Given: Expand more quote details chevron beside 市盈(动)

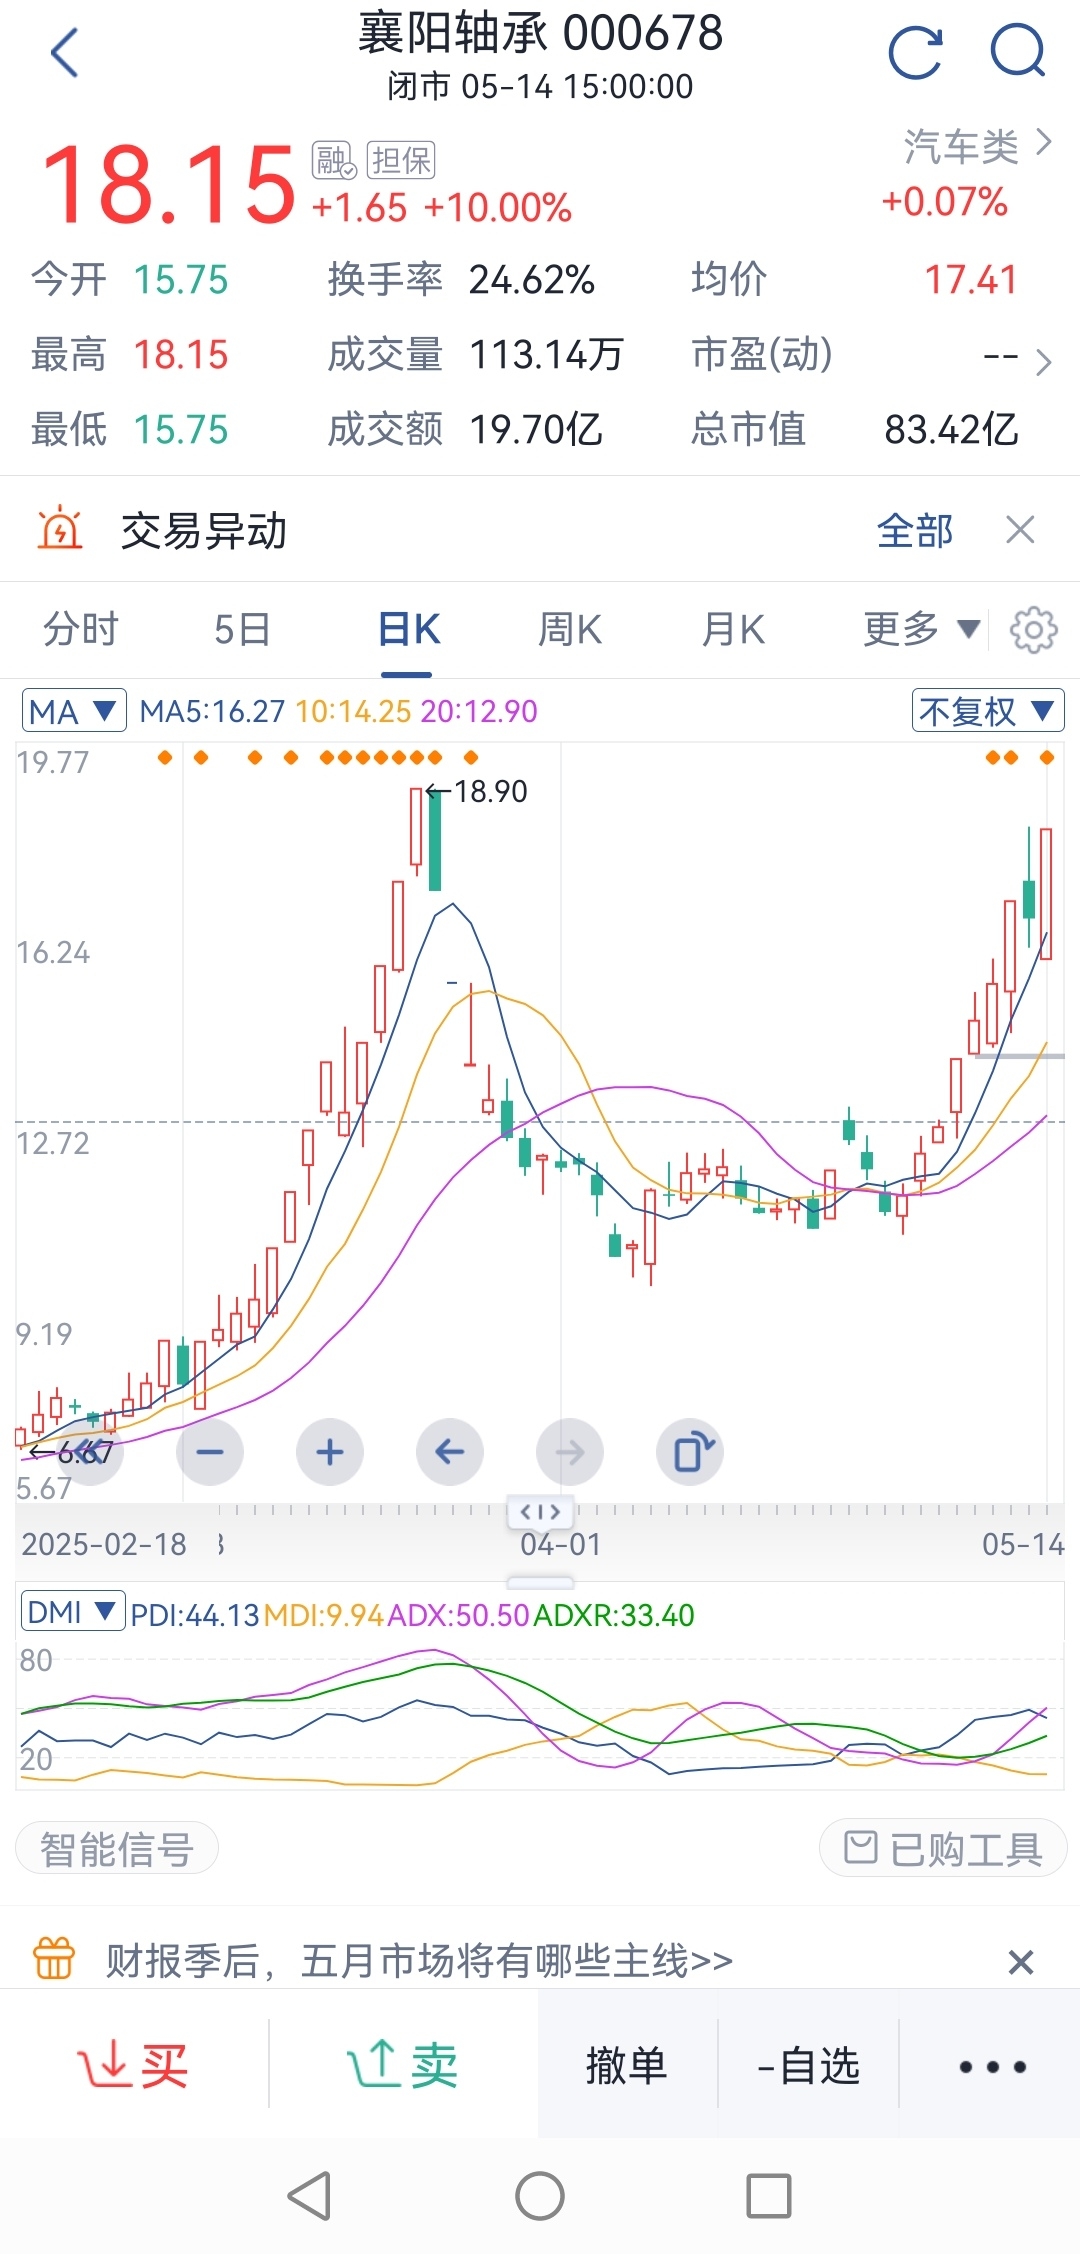Looking at the screenshot, I should coord(1043,361).
